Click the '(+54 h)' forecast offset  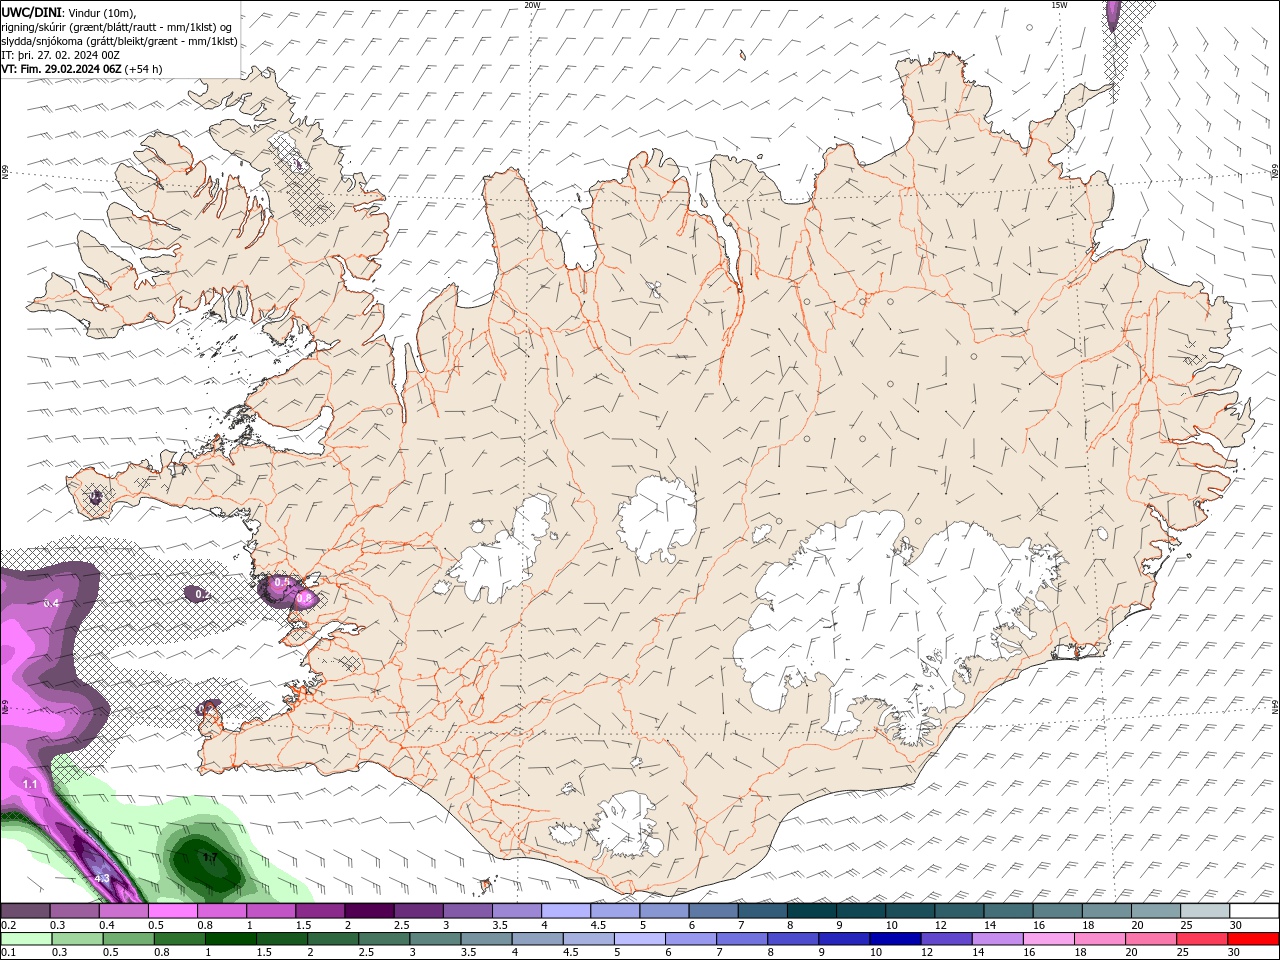point(144,69)
